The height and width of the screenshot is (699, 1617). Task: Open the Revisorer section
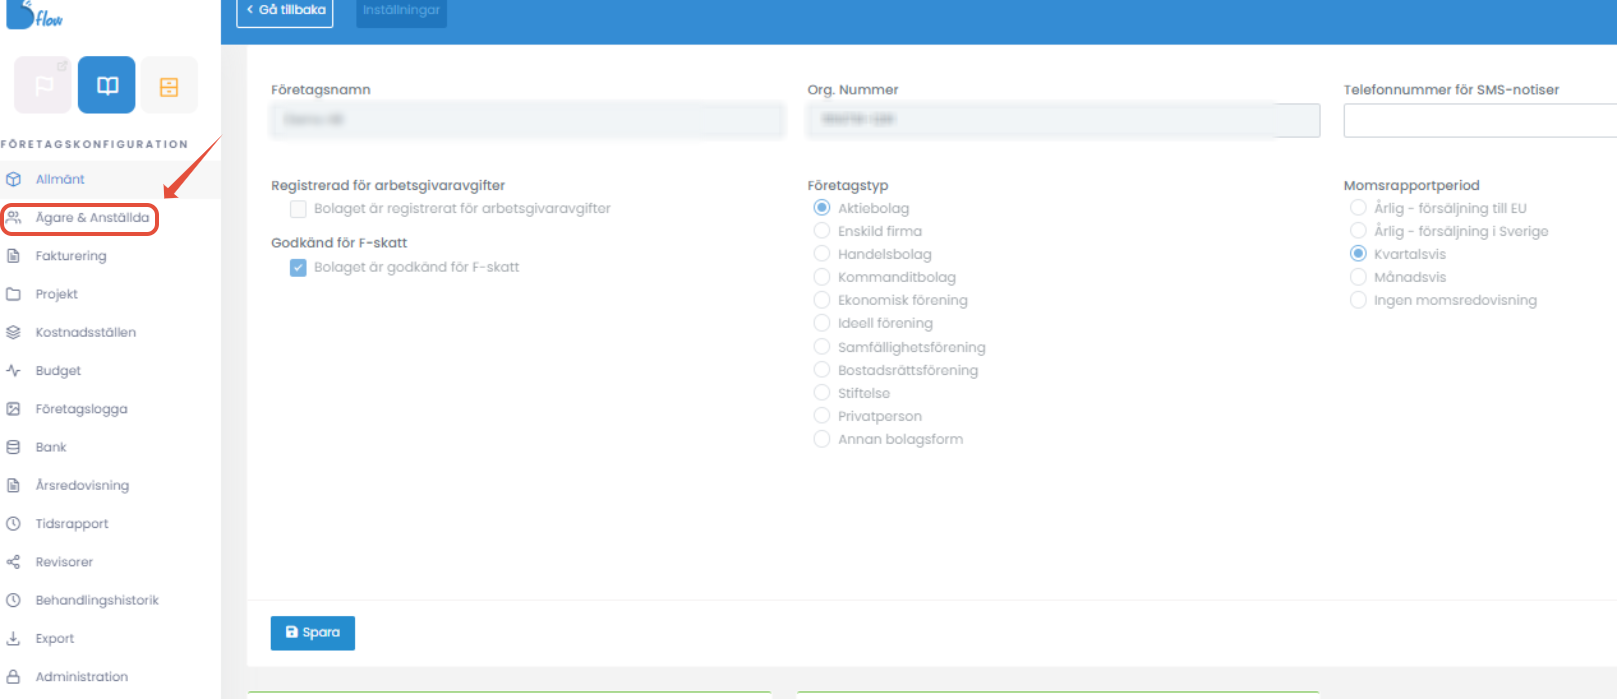tap(64, 562)
